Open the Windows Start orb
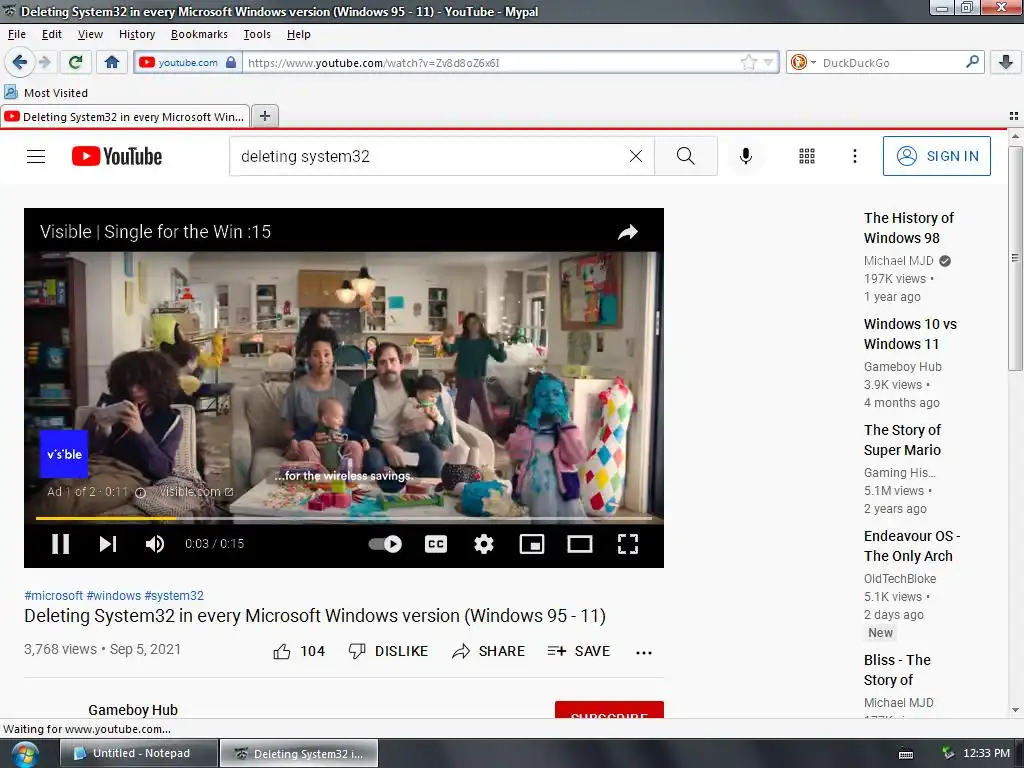The width and height of the screenshot is (1024, 768). (25, 754)
